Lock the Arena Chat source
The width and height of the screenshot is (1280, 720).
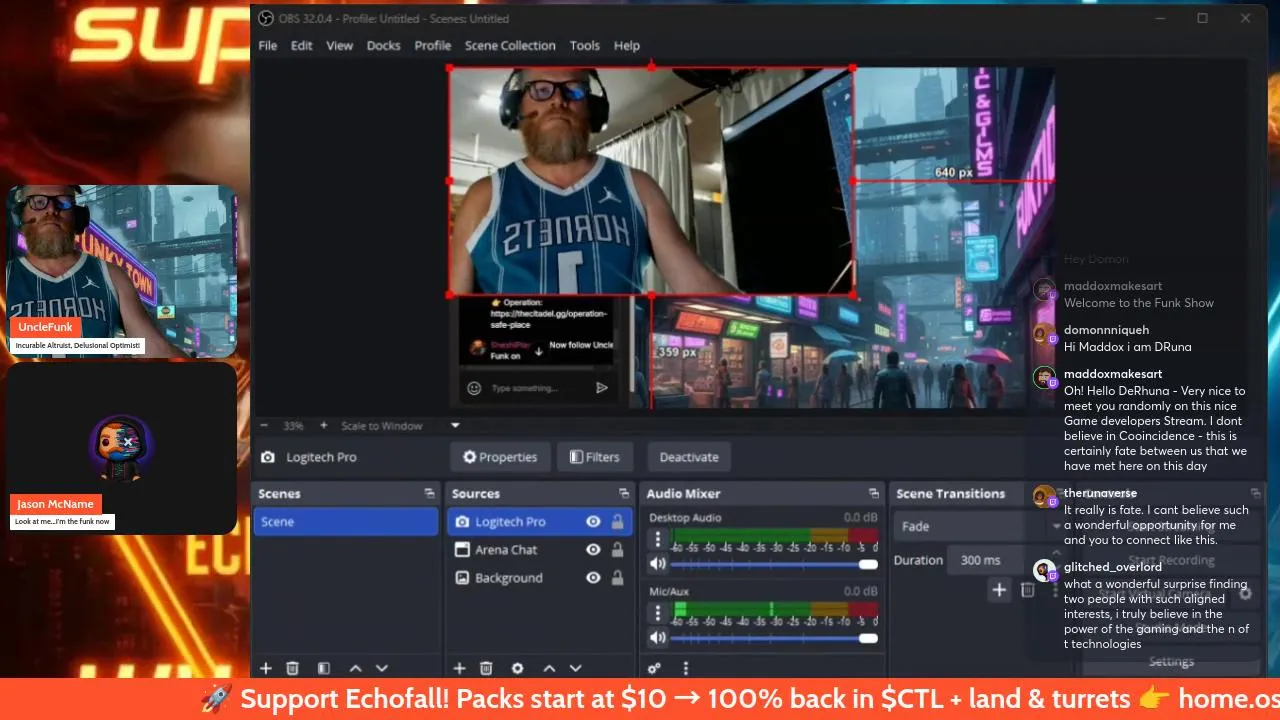coord(617,550)
